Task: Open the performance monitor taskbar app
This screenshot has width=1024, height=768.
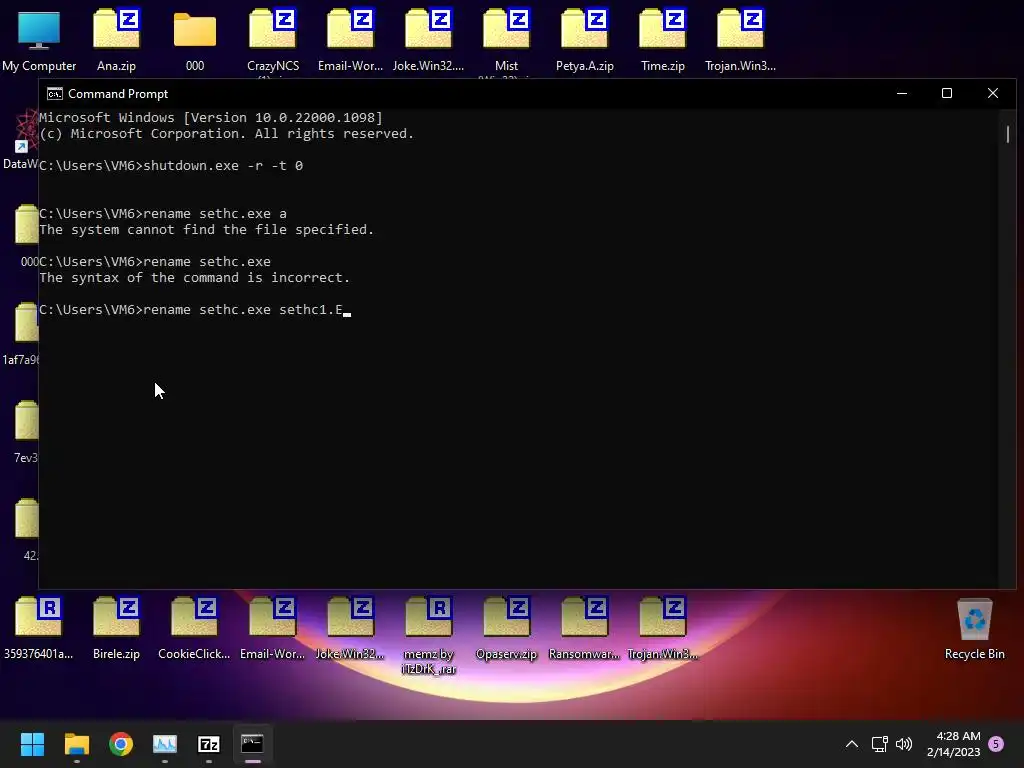Action: (165, 744)
